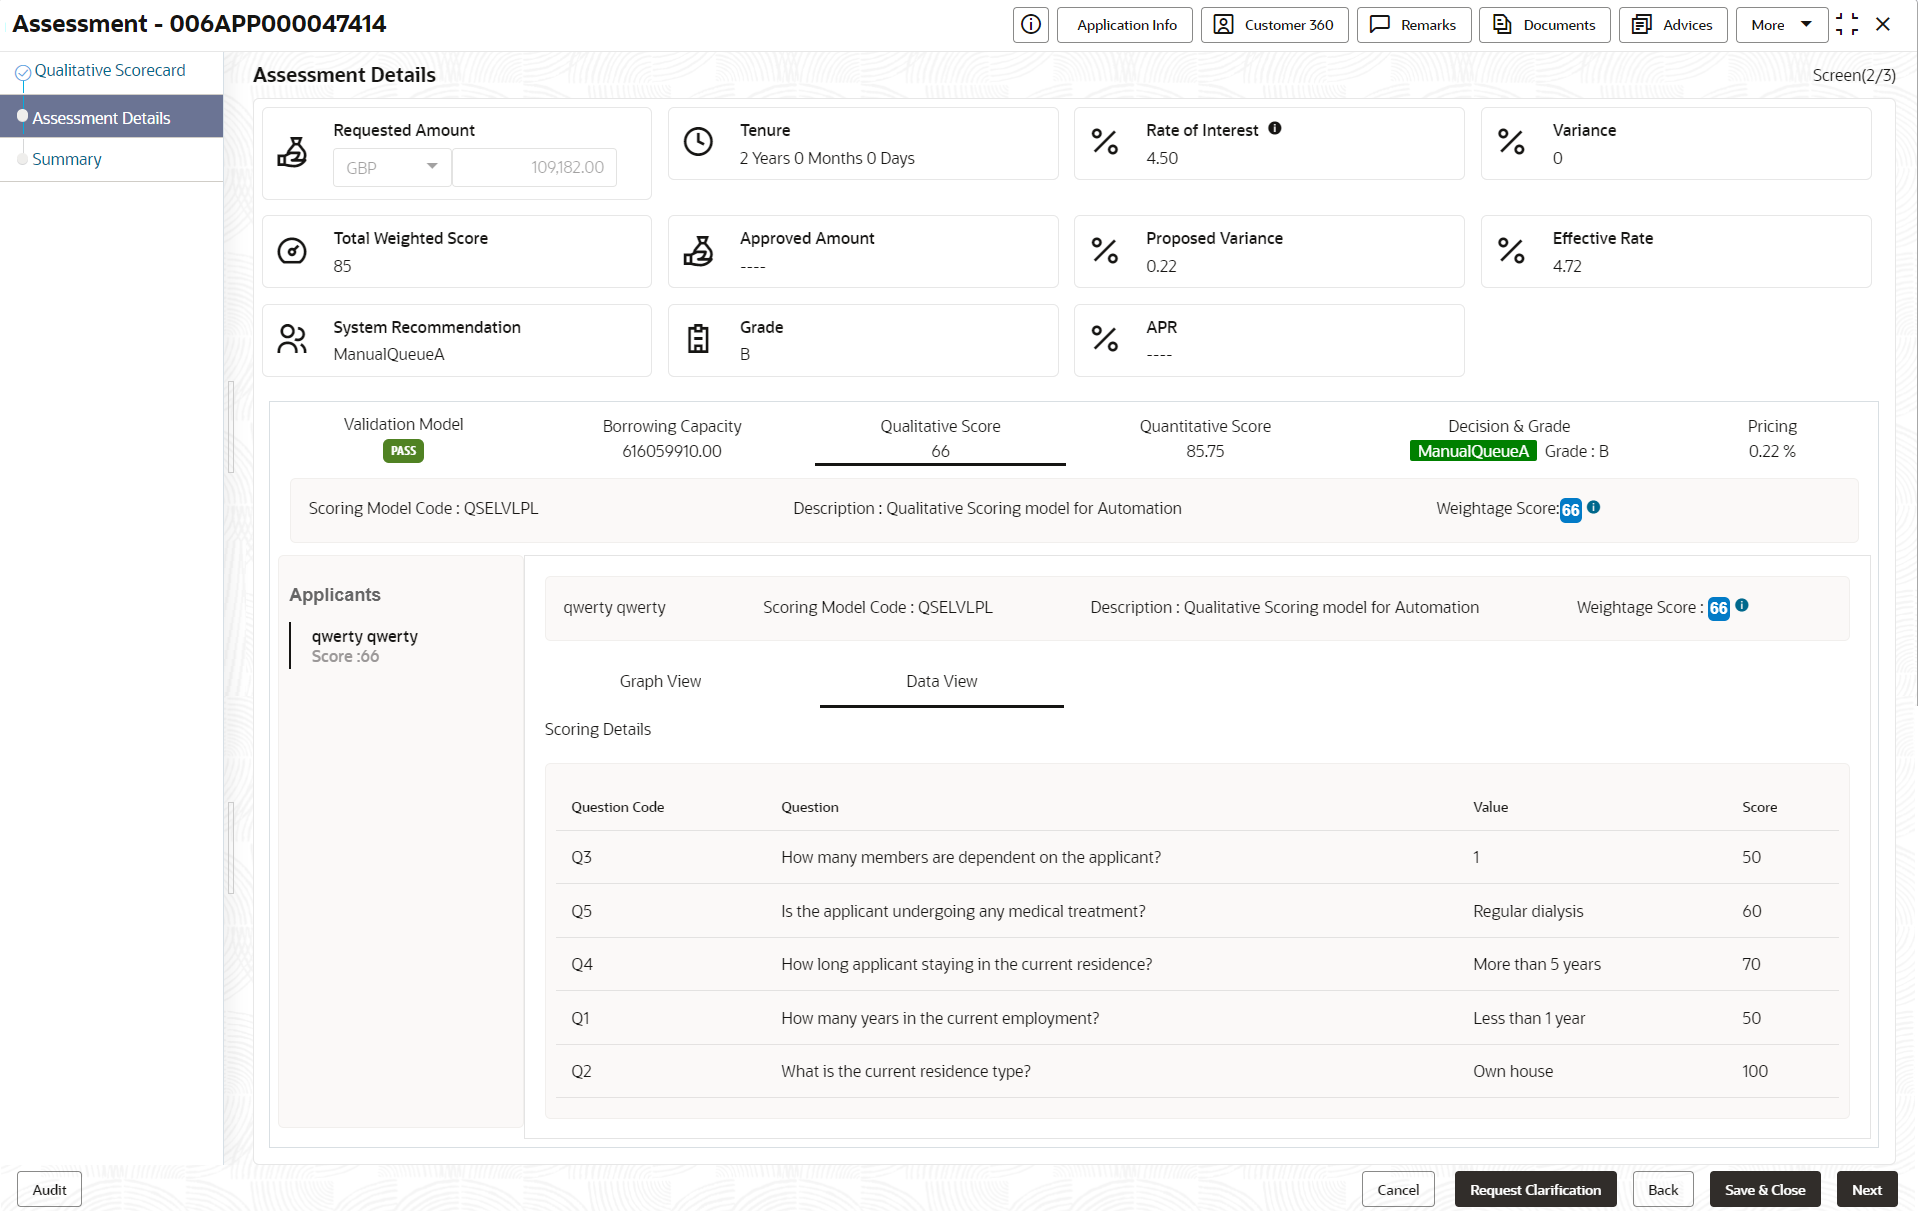Expand the More menu dropdown

point(1781,25)
